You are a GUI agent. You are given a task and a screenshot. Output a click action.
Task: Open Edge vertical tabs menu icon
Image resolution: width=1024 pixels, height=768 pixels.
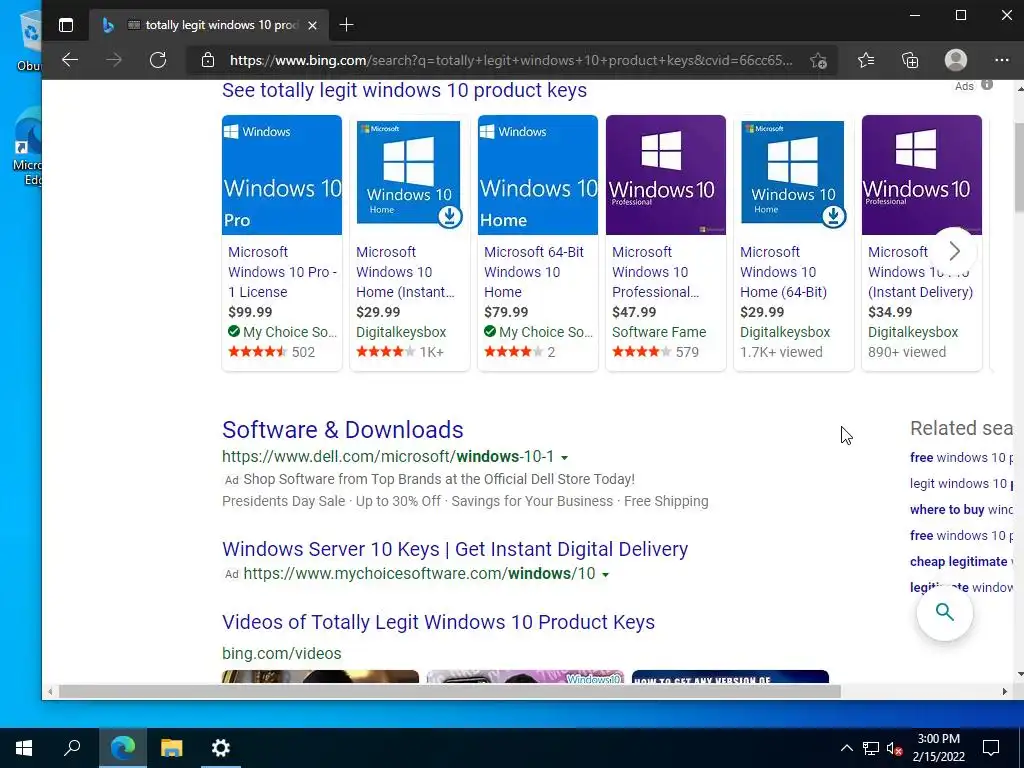pyautogui.click(x=66, y=25)
